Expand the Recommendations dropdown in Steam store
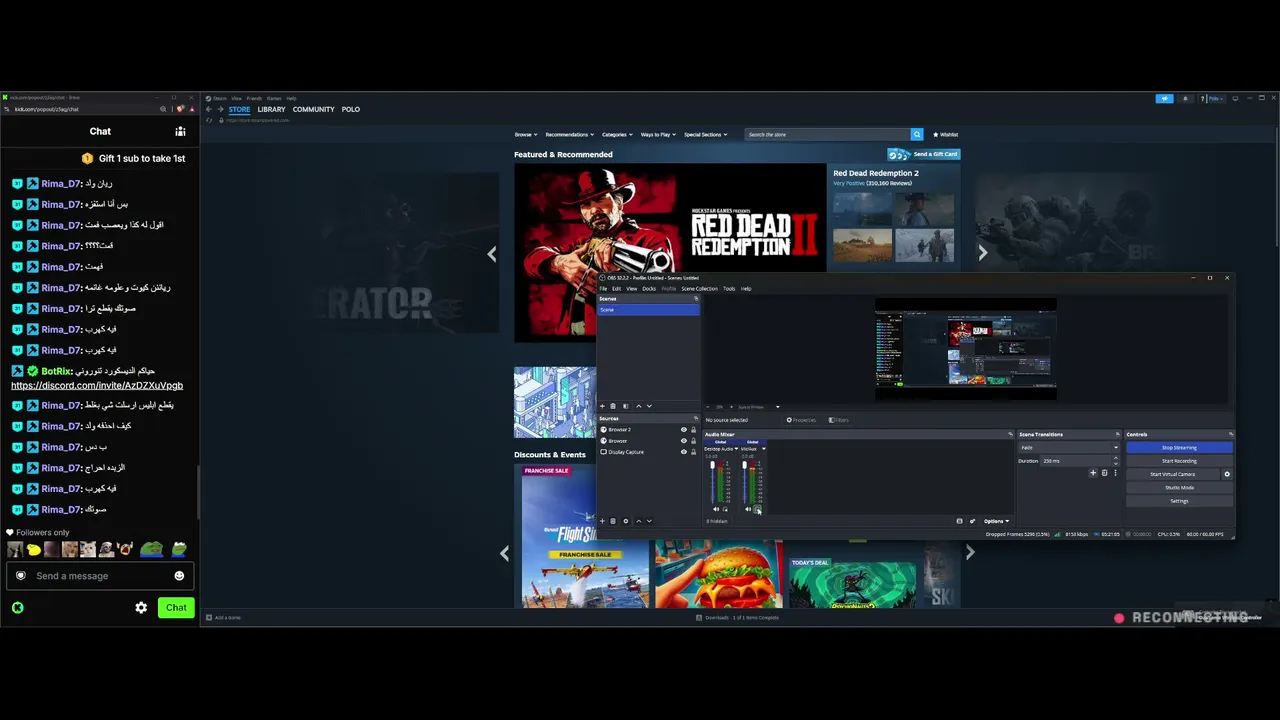Screen dimensions: 1280x720 [x=569, y=134]
